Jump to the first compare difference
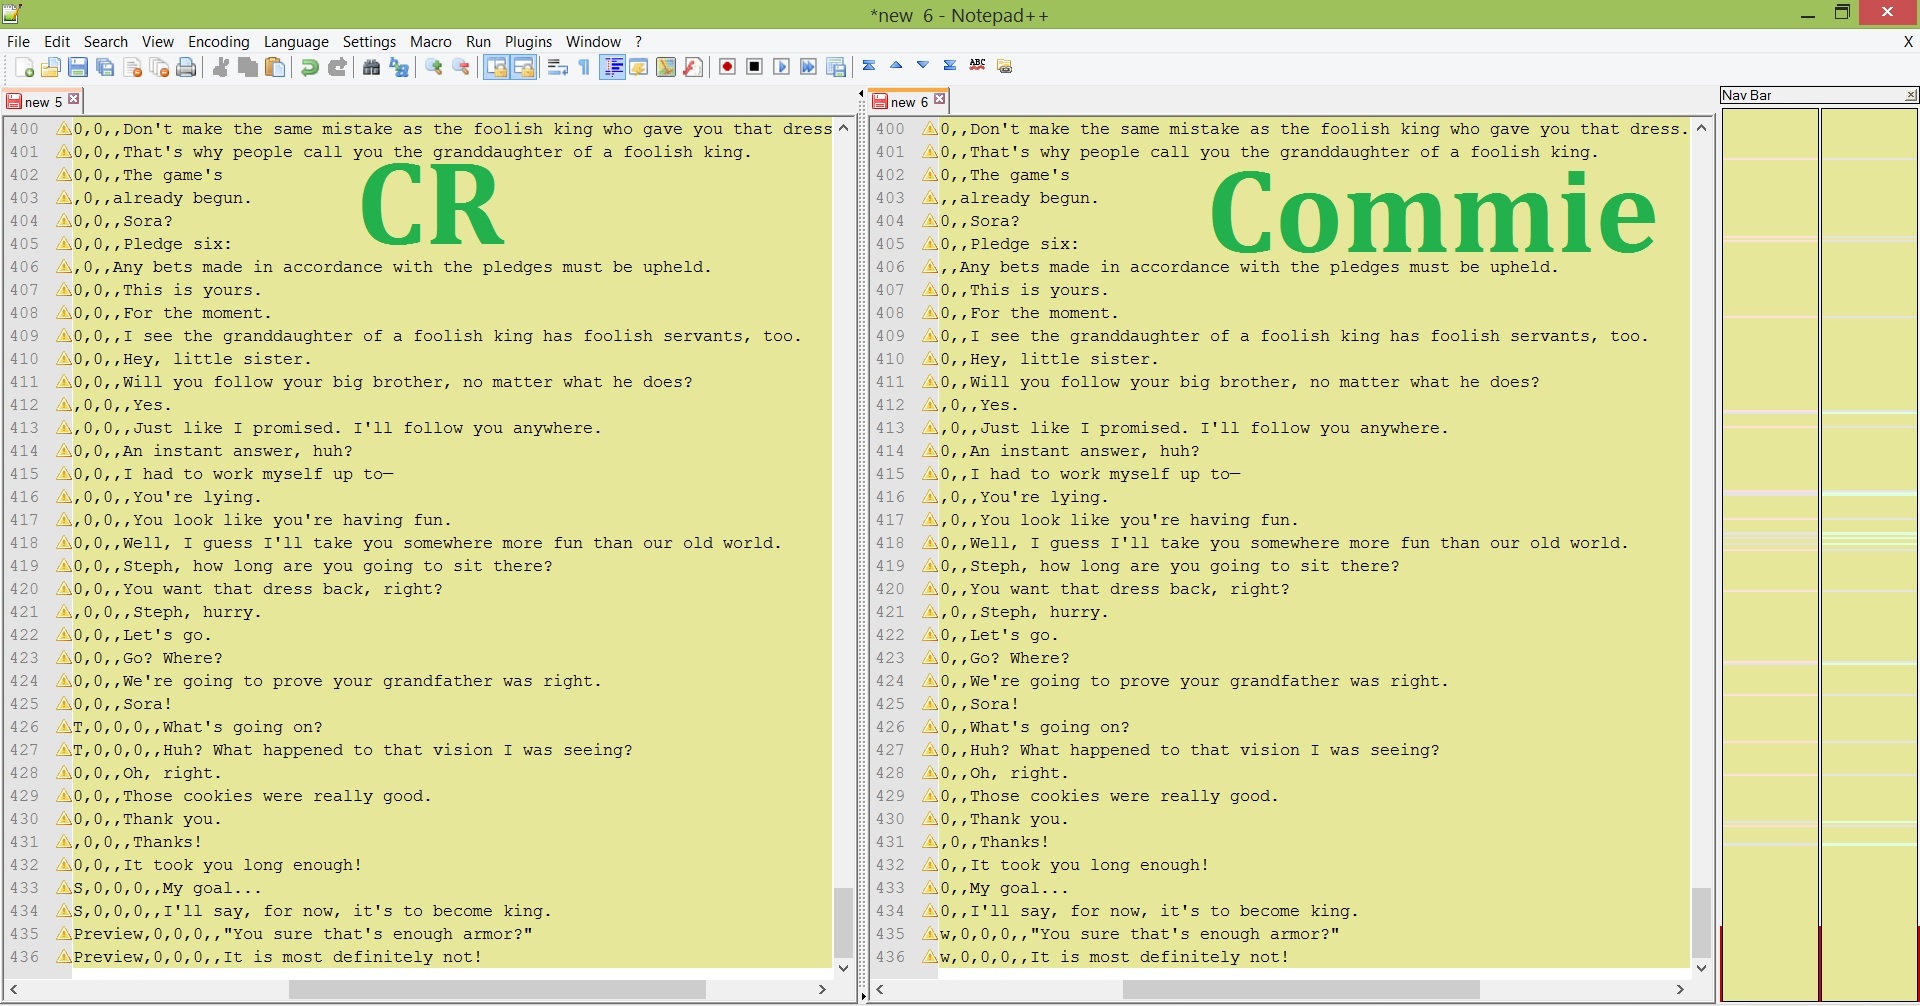 point(869,66)
